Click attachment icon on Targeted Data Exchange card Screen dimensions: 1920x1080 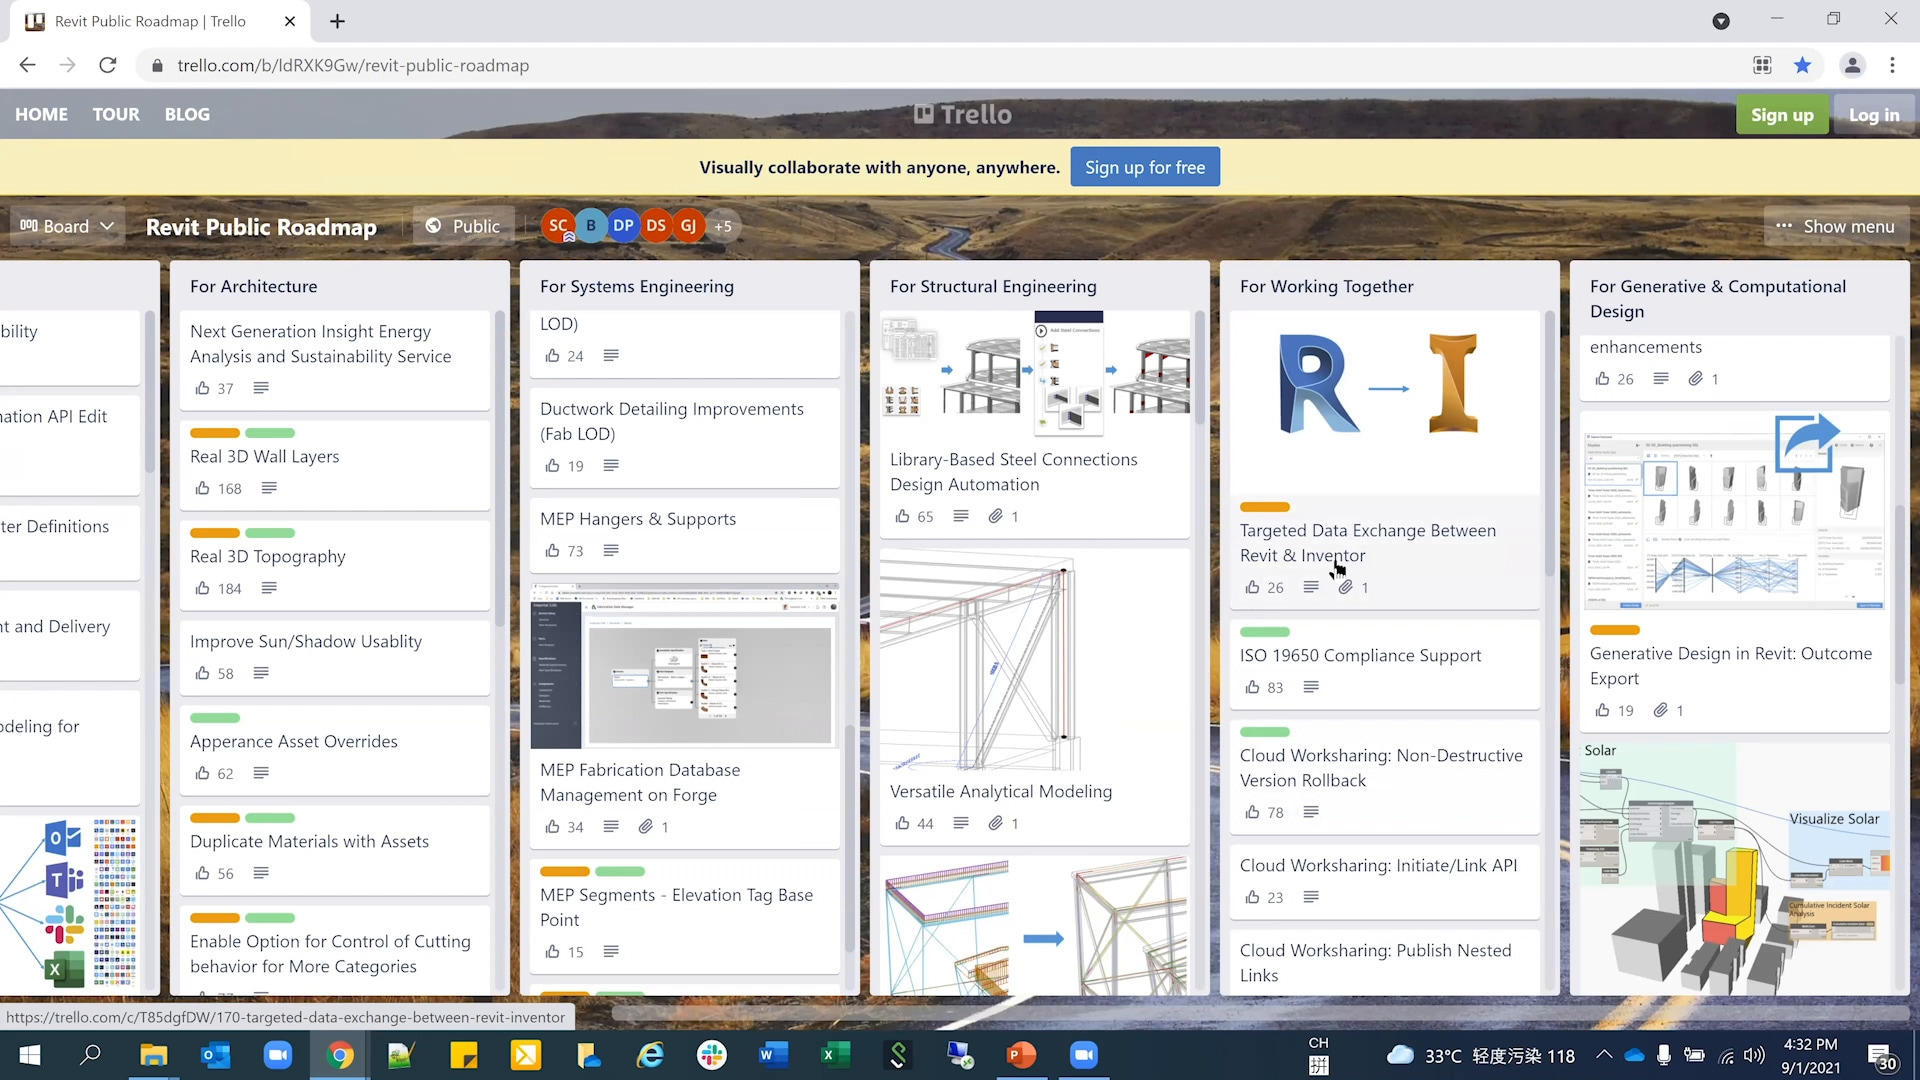[x=1346, y=587]
